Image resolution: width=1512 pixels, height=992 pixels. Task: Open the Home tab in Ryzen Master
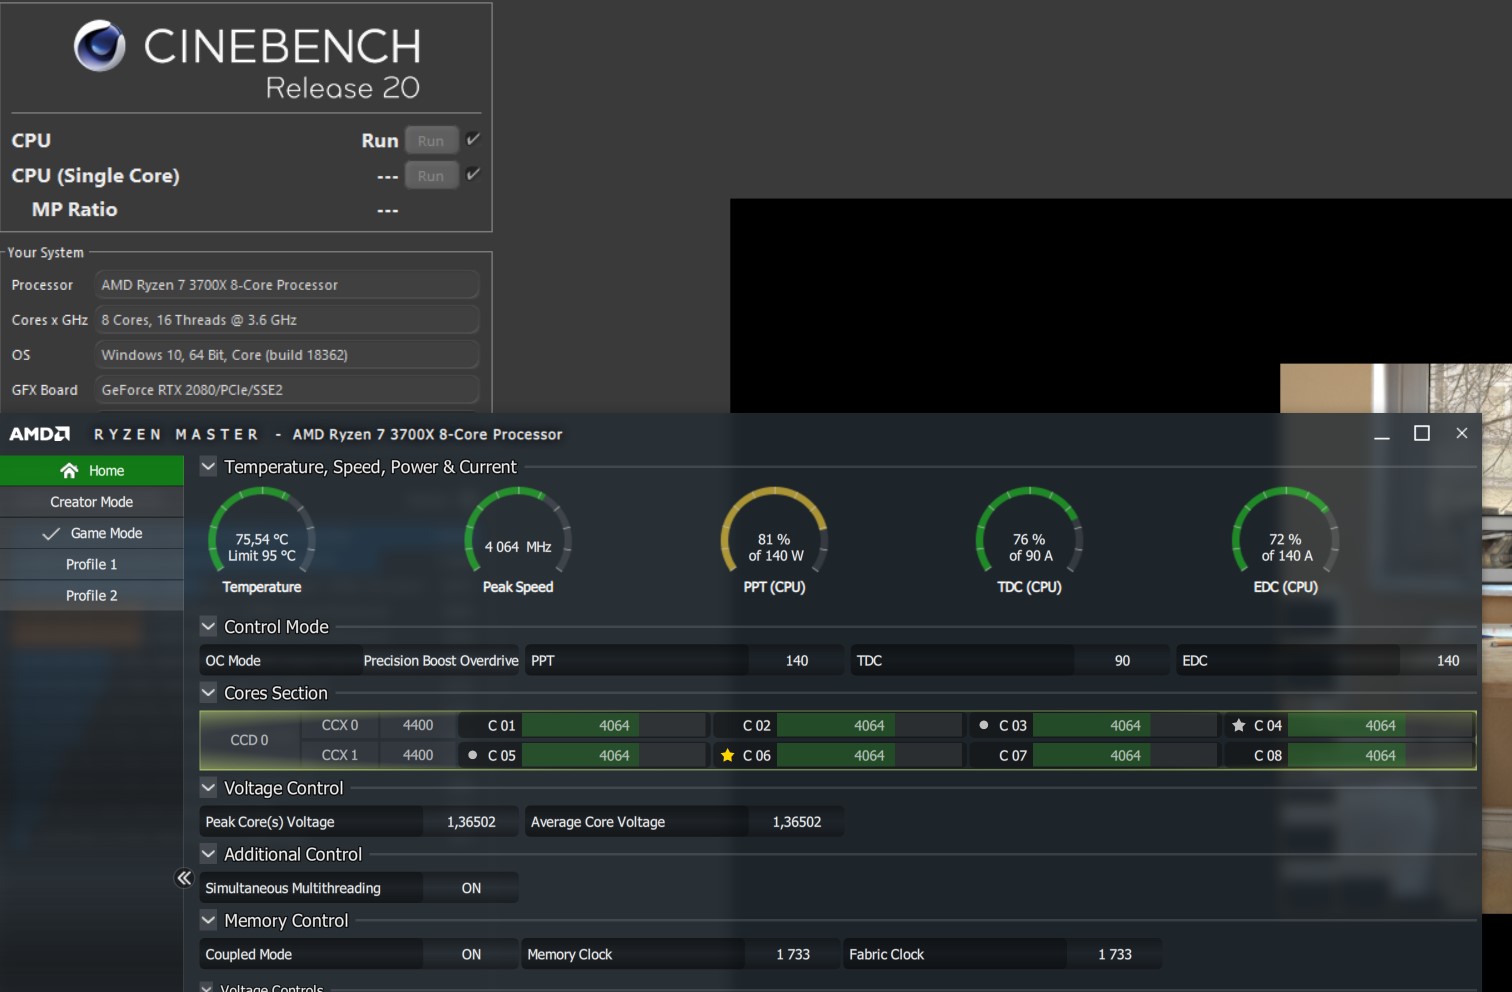pos(92,470)
